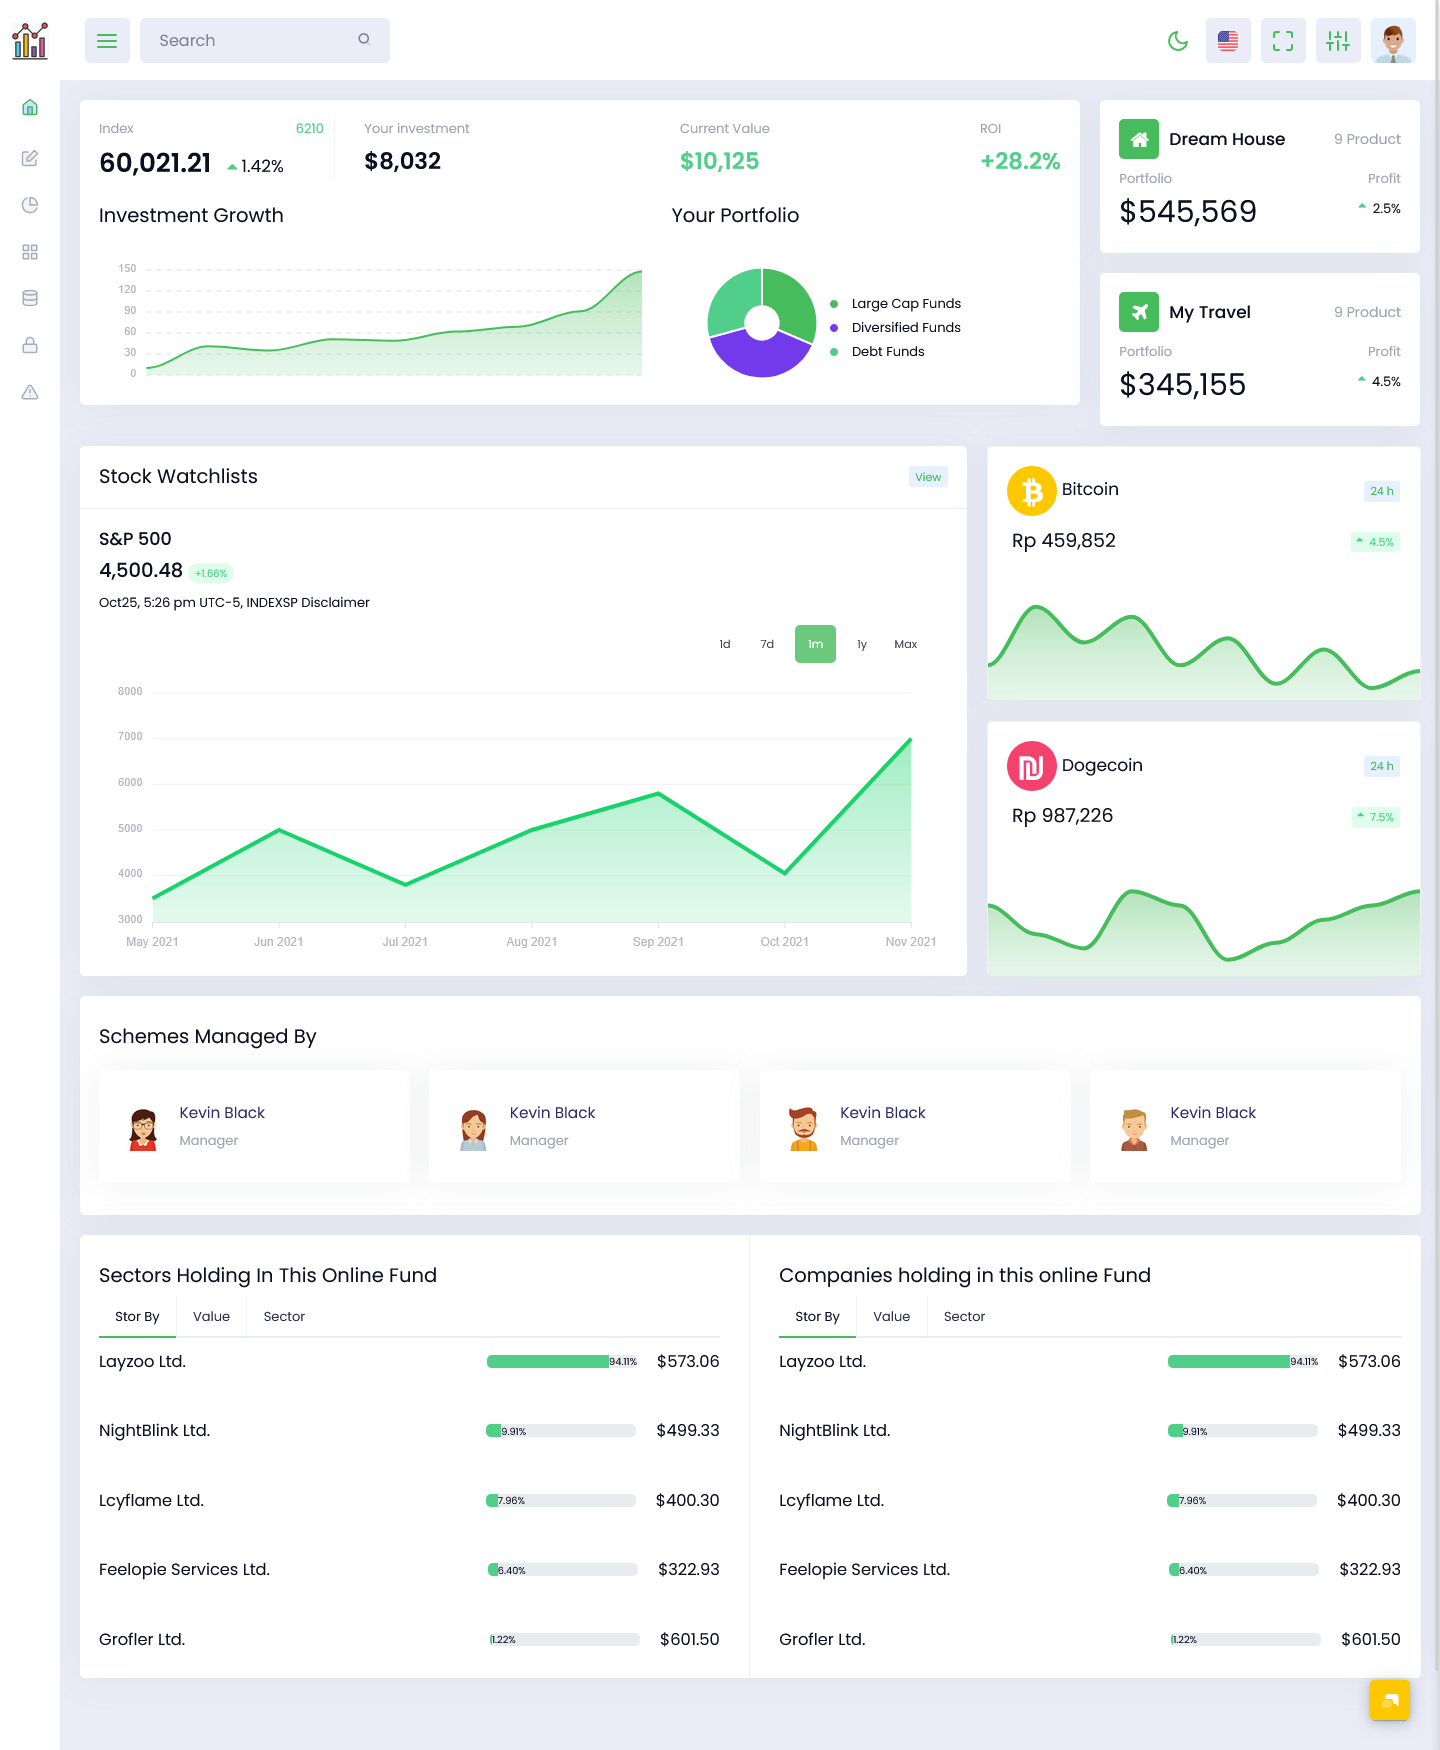Select the Max chart range
The height and width of the screenshot is (1750, 1440).
(x=906, y=644)
